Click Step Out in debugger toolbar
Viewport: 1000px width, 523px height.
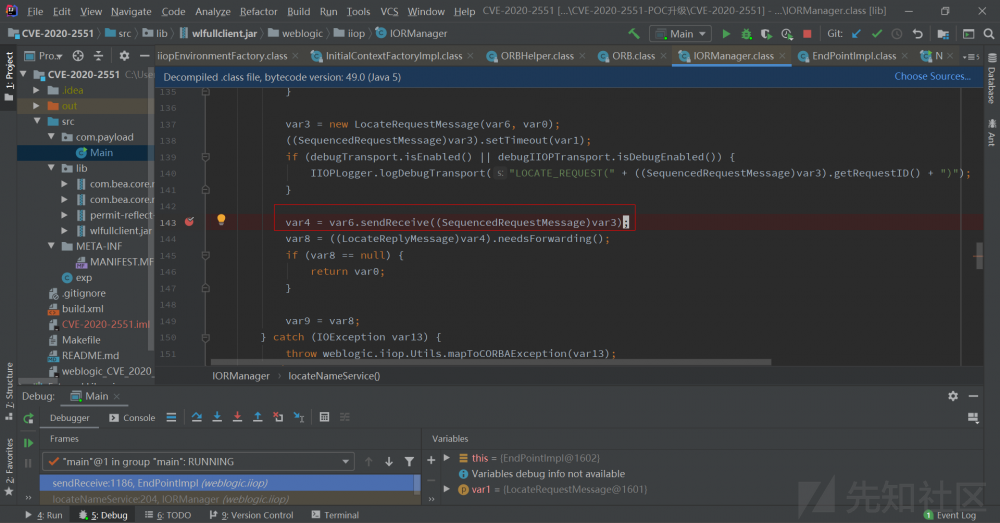[x=257, y=417]
